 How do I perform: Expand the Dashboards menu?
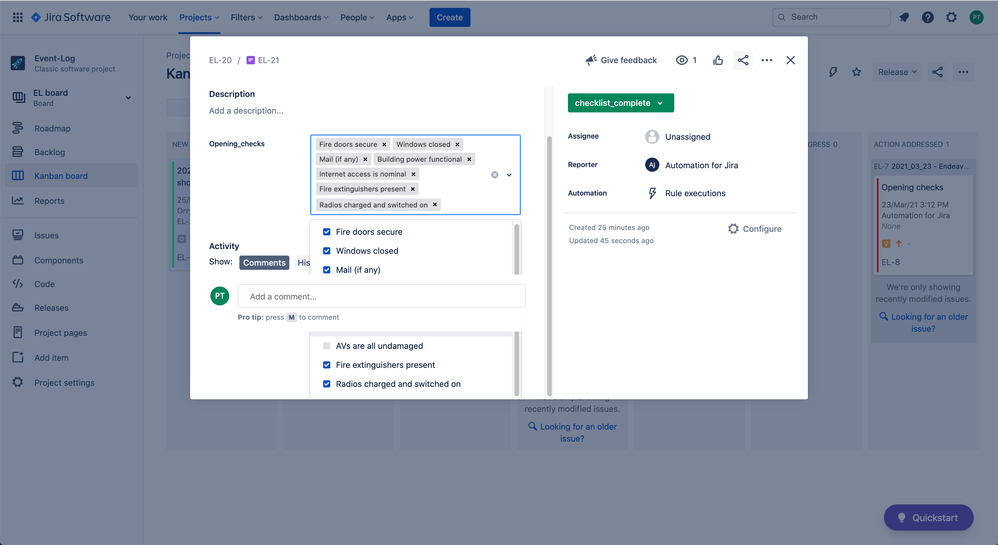pos(301,17)
